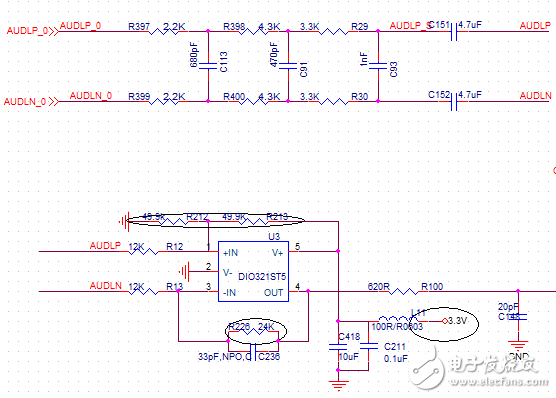Click the R100 resistor symbol
This screenshot has height=398, width=556.
[x=404, y=292]
